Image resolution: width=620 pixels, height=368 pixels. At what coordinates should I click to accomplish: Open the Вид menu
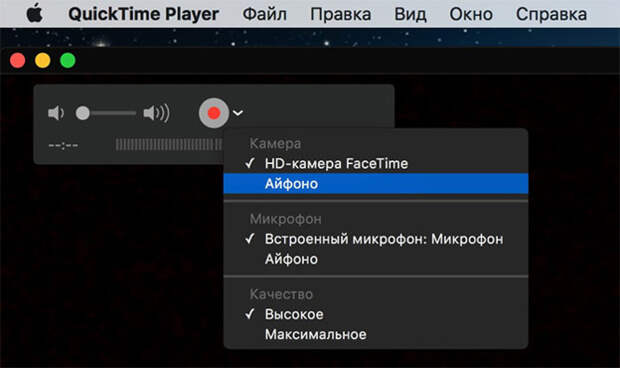[x=410, y=14]
